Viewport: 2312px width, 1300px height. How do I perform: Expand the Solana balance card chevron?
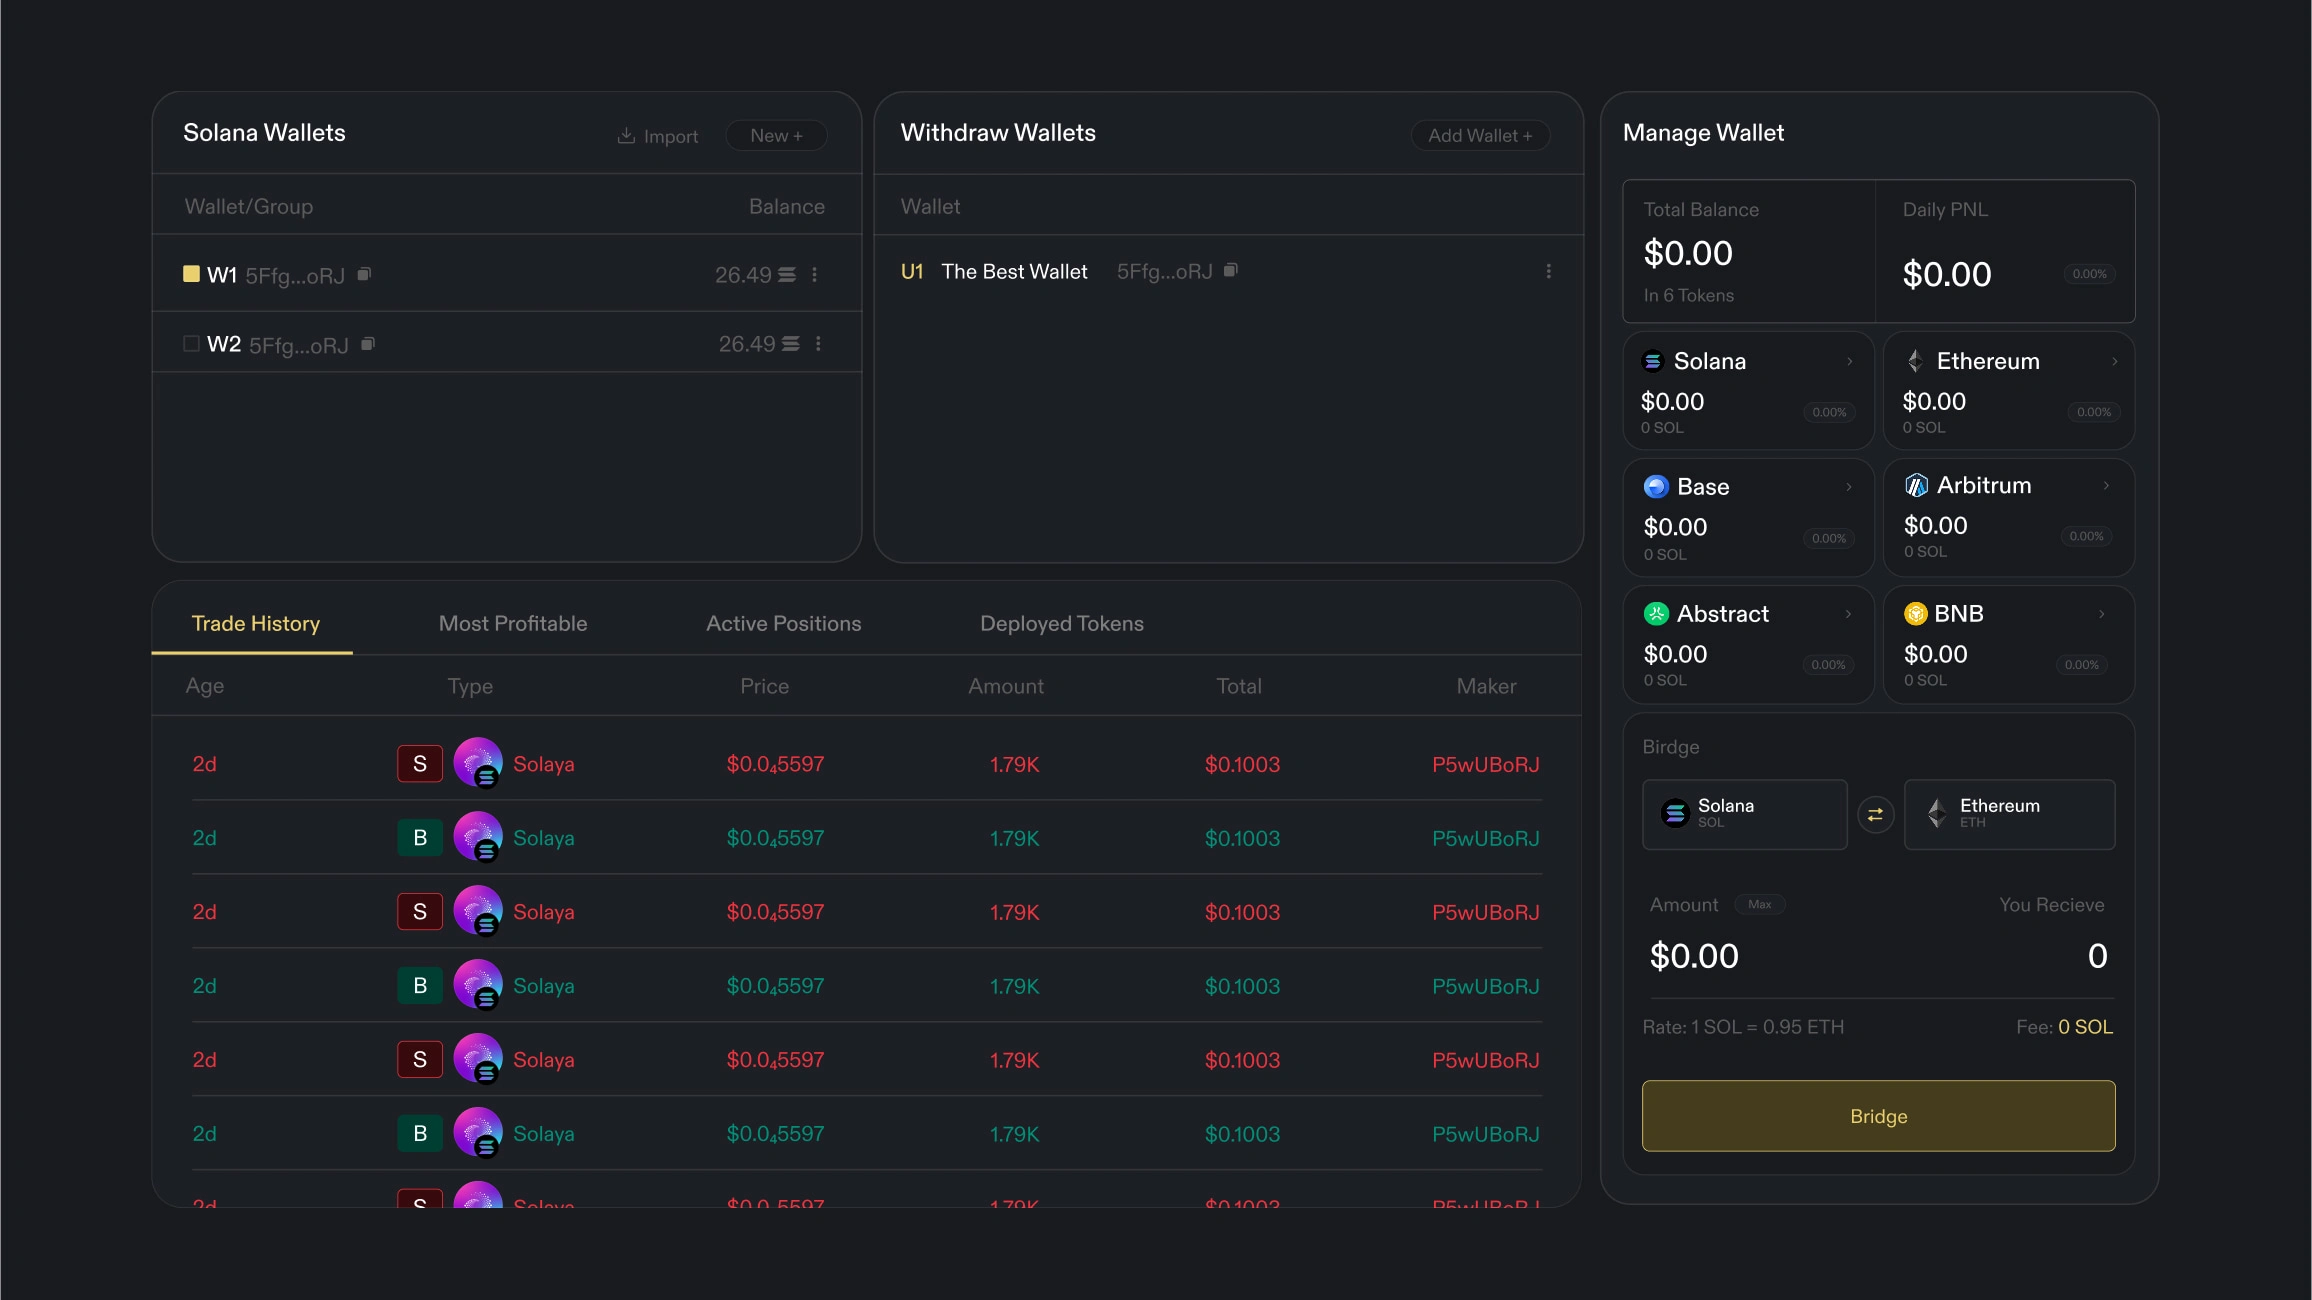click(x=1850, y=362)
